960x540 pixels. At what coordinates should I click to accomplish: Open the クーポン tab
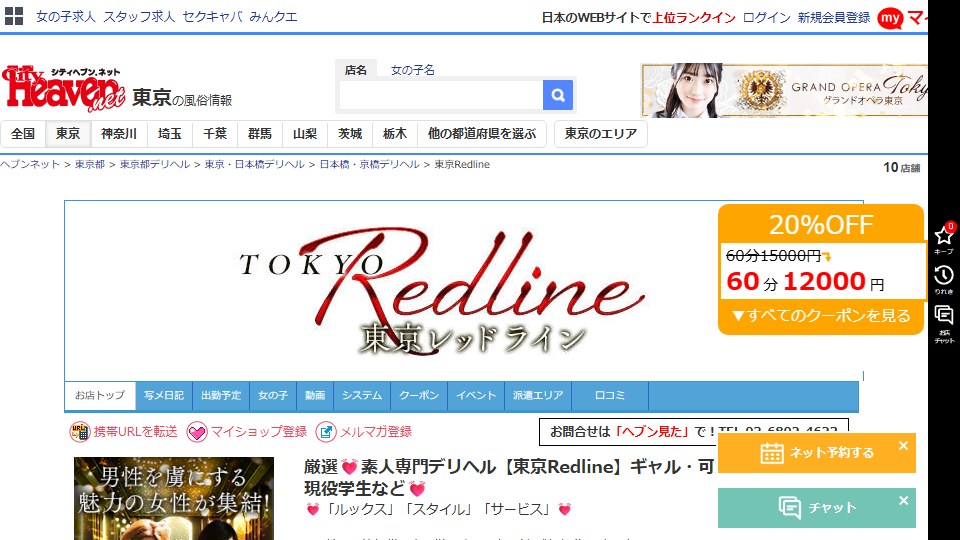tap(419, 396)
